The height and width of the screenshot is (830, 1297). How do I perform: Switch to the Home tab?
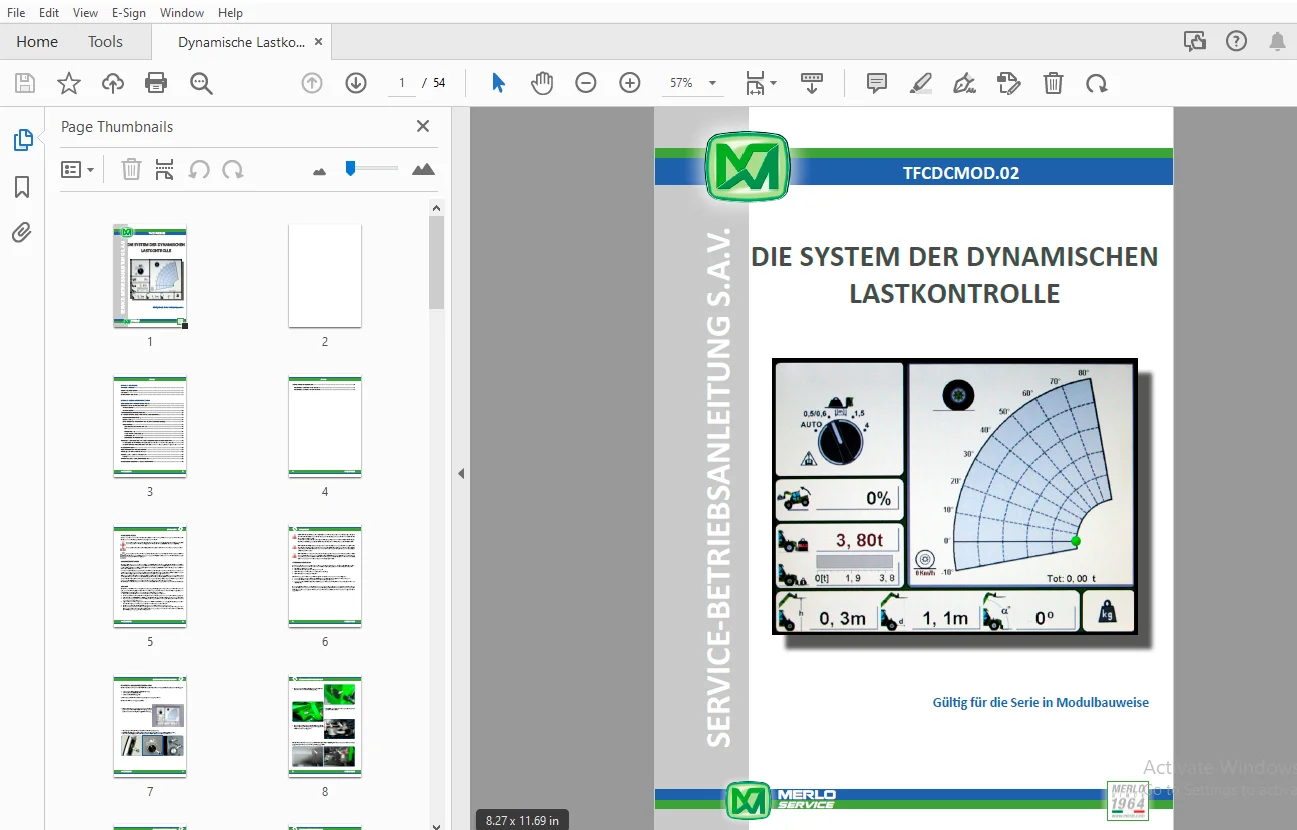tap(37, 42)
